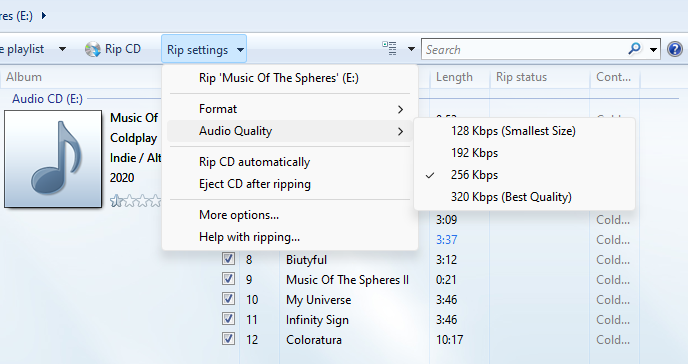Select the My Universe track title
The height and width of the screenshot is (364, 688).
click(319, 300)
